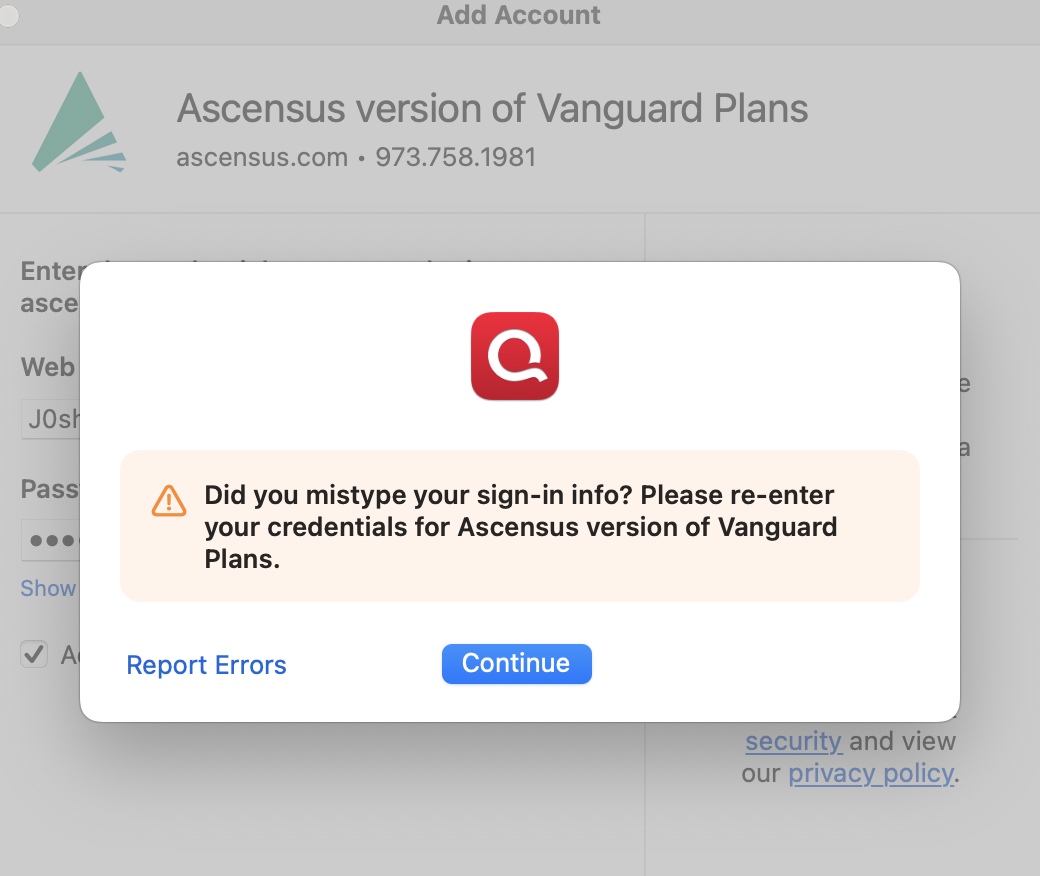Open the privacy policy link
1040x876 pixels.
pyautogui.click(x=870, y=773)
